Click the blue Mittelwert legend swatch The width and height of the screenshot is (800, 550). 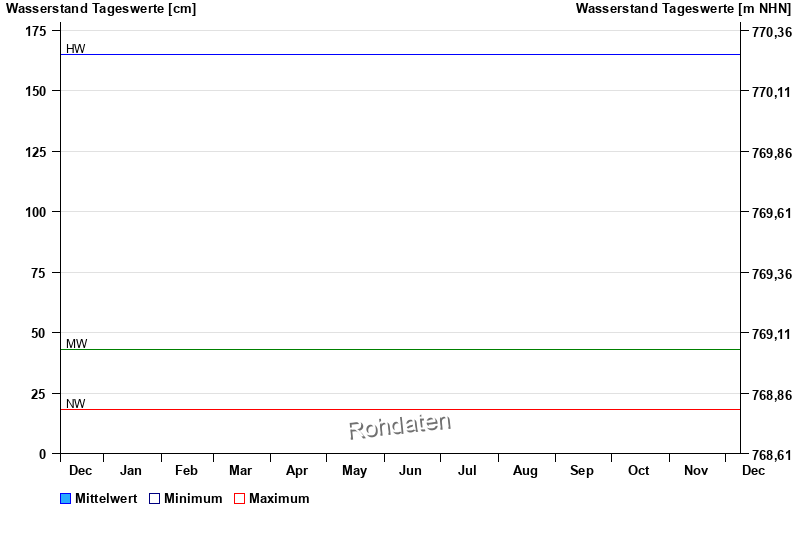coord(66,498)
